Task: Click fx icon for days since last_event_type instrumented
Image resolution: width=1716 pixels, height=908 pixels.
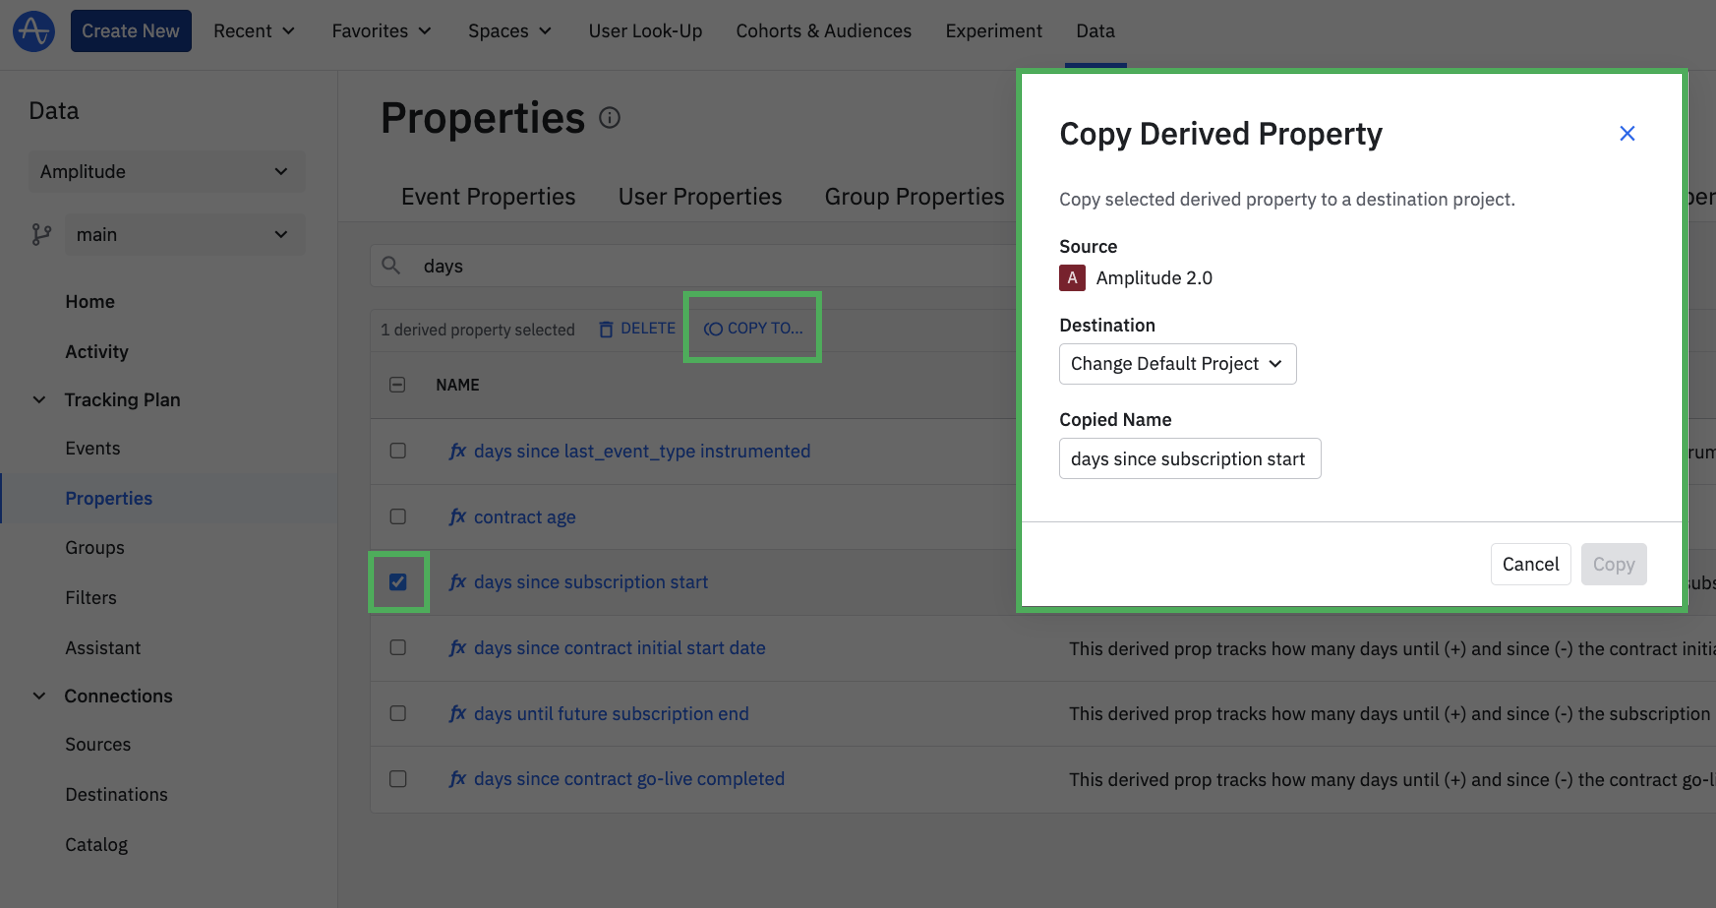Action: 457,451
